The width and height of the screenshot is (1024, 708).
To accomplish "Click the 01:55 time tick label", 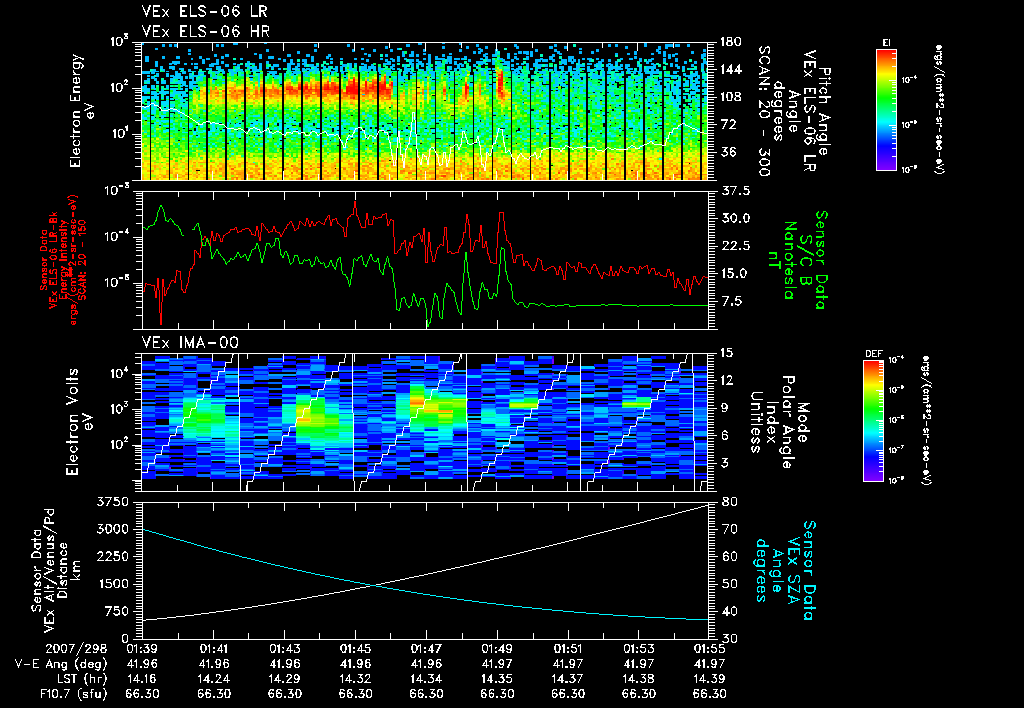I will [709, 649].
